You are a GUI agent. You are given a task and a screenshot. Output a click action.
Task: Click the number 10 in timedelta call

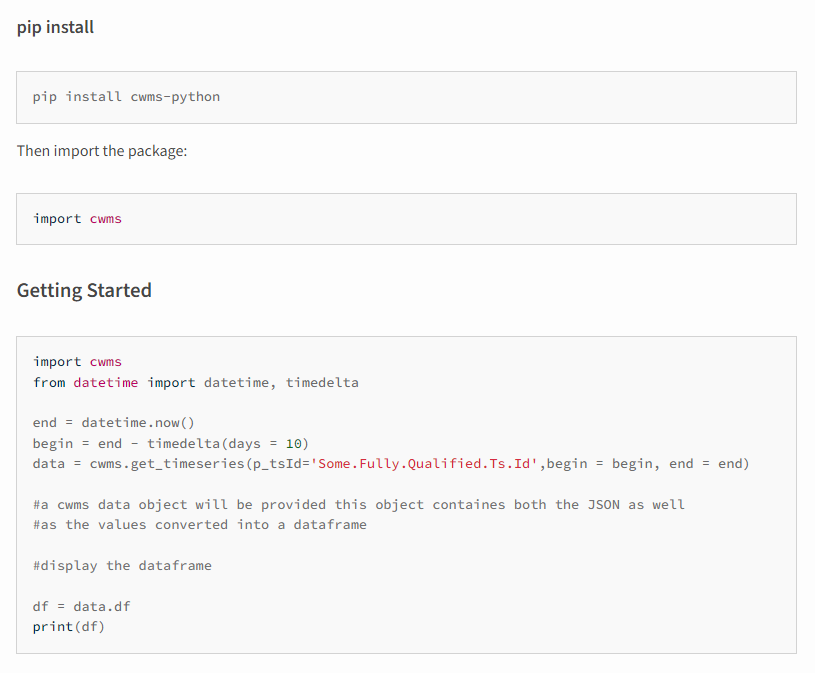[294, 443]
